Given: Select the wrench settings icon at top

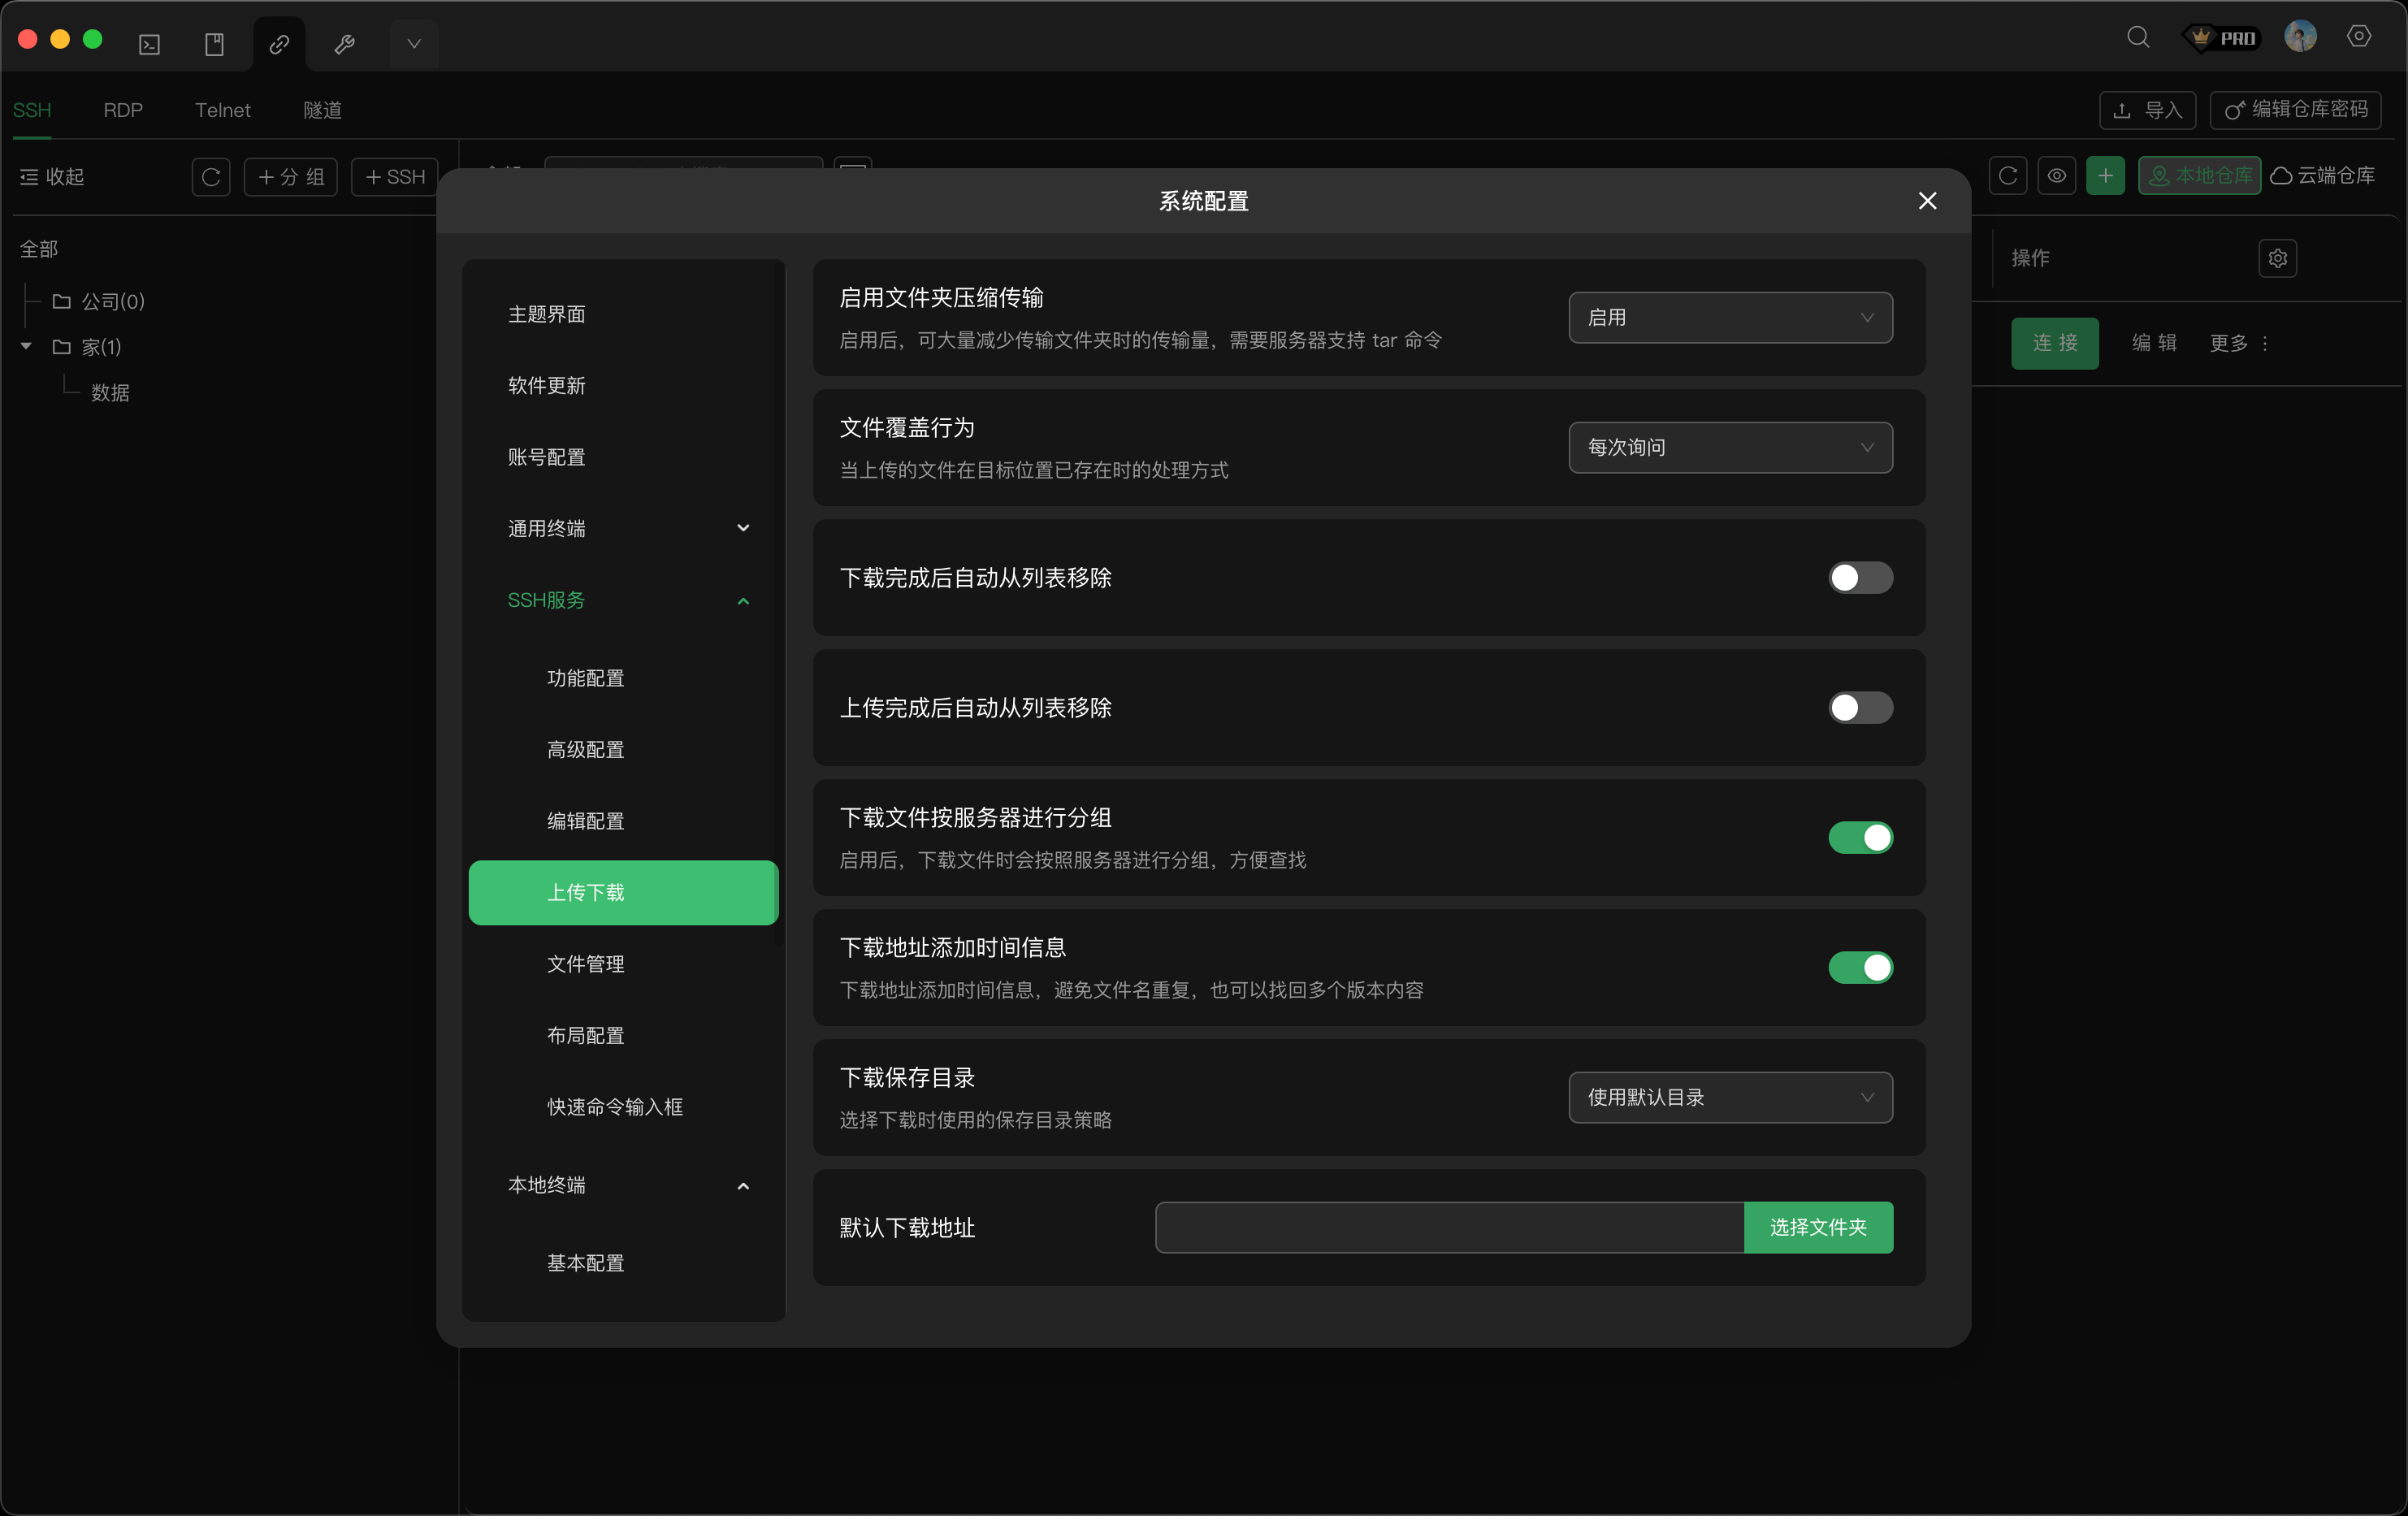Looking at the screenshot, I should point(345,43).
